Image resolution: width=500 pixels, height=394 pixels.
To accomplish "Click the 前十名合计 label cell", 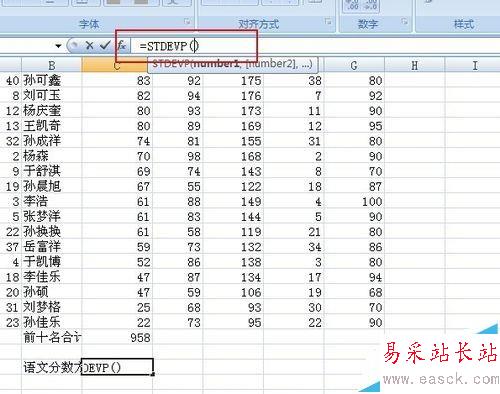I will pos(52,337).
